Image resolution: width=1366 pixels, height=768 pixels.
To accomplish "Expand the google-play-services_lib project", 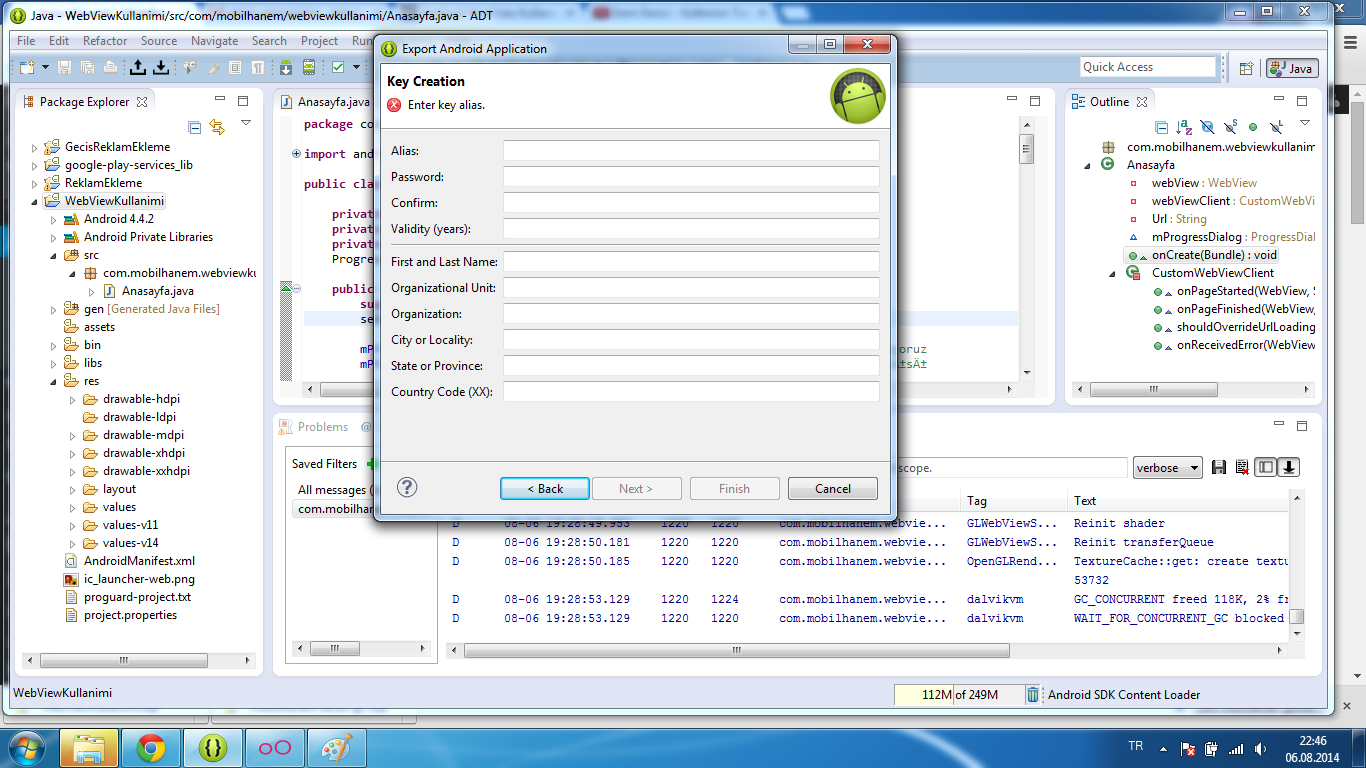I will [35, 165].
